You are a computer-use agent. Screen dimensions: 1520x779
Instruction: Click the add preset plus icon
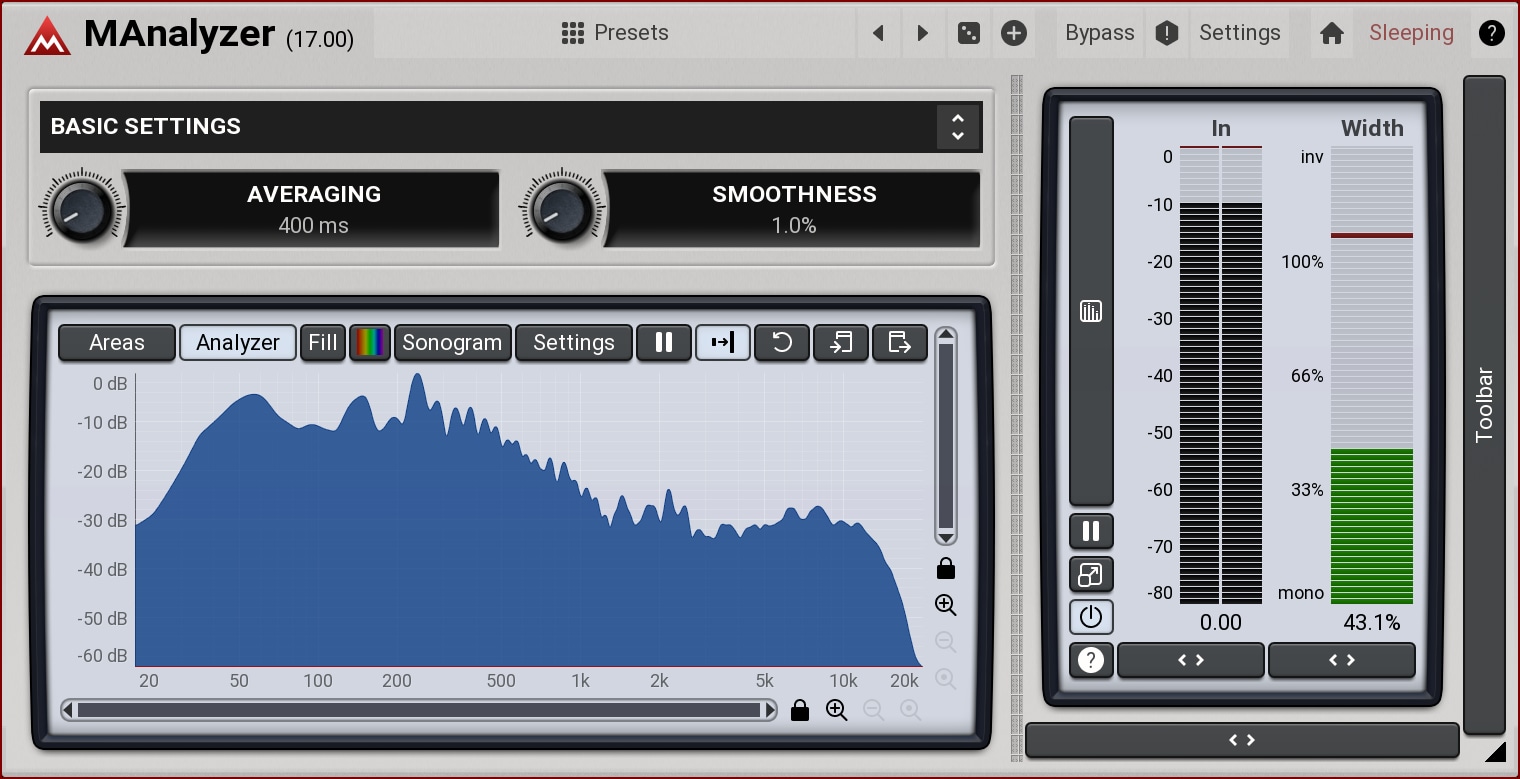1014,33
